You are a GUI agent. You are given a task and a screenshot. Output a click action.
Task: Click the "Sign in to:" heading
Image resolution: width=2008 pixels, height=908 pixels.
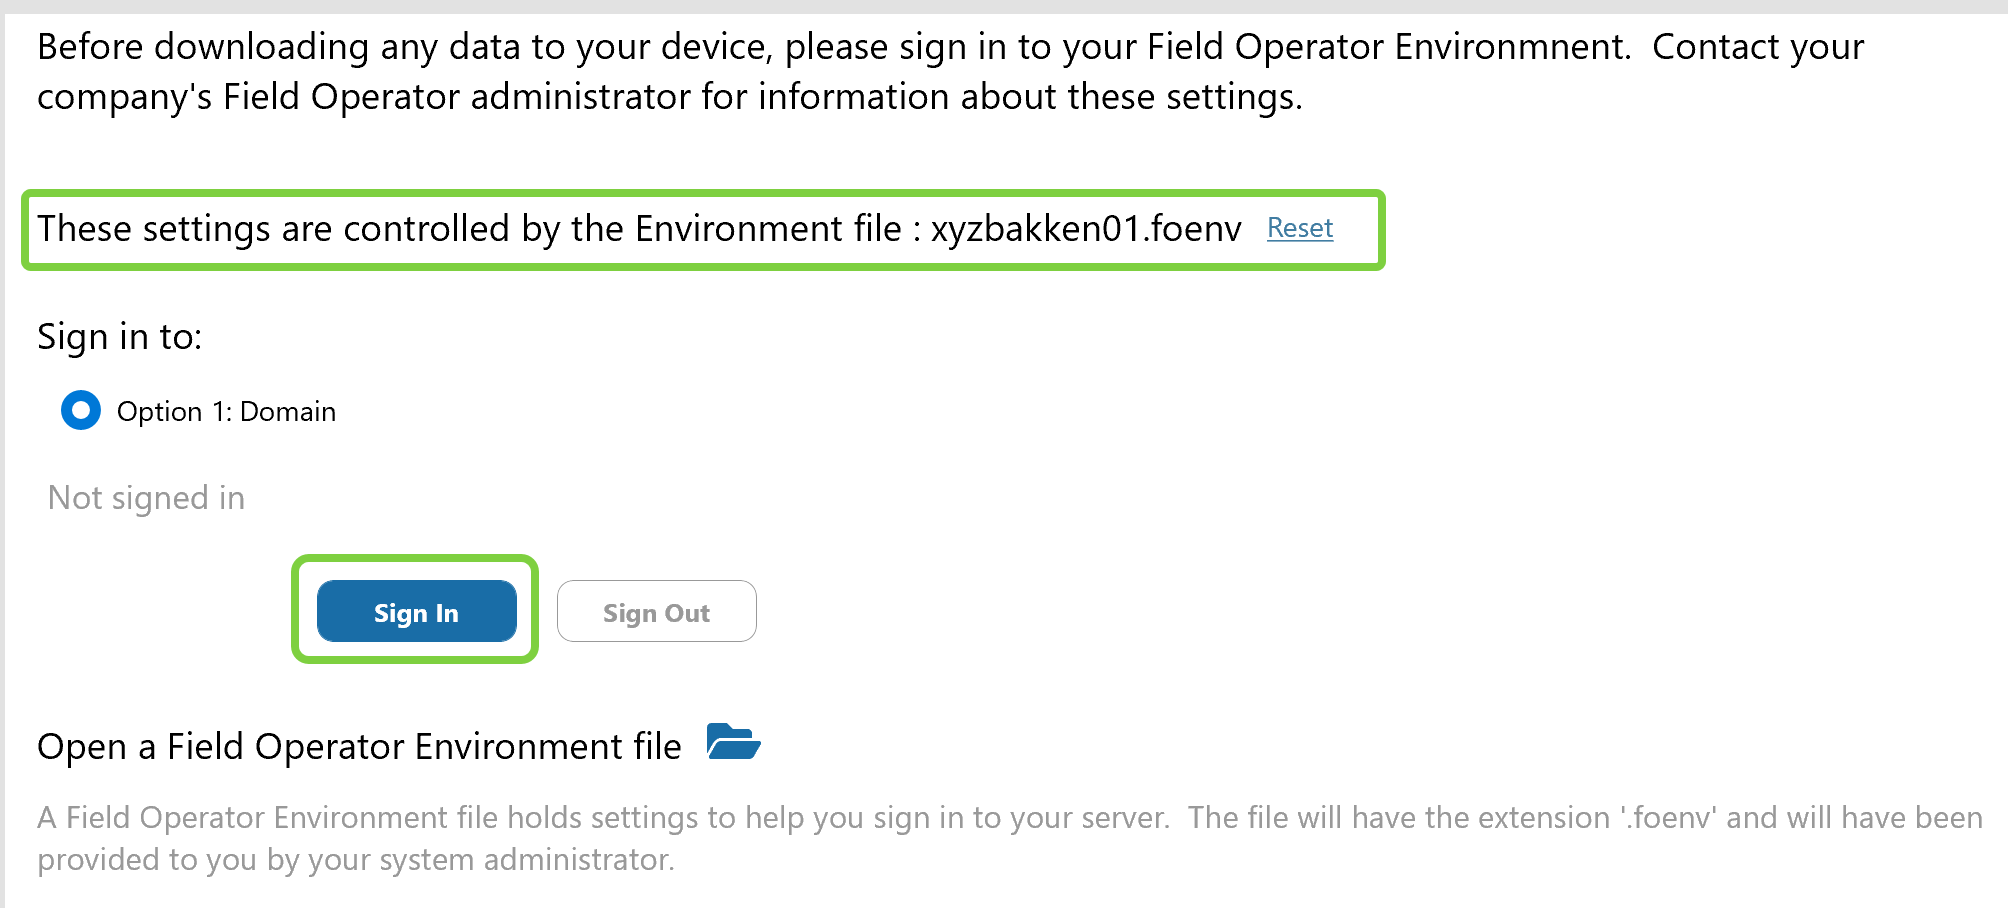[119, 336]
